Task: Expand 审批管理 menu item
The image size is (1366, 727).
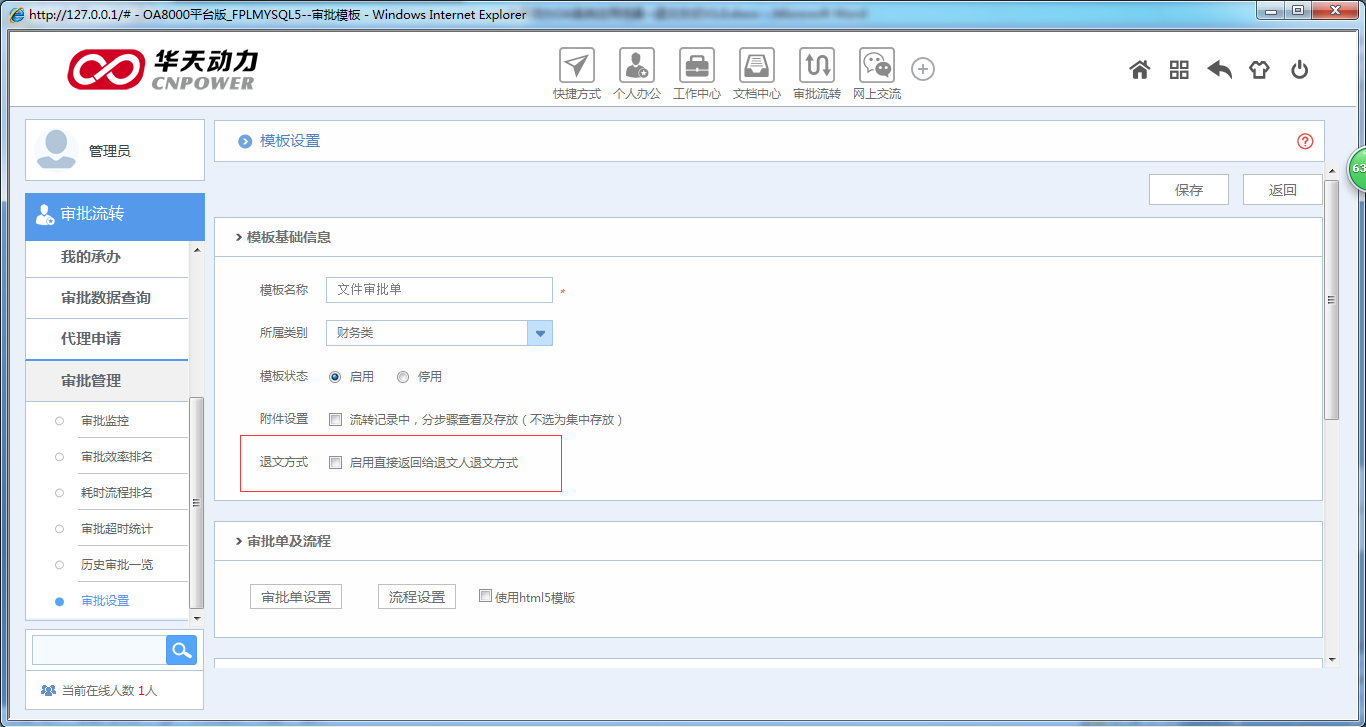Action: click(107, 381)
